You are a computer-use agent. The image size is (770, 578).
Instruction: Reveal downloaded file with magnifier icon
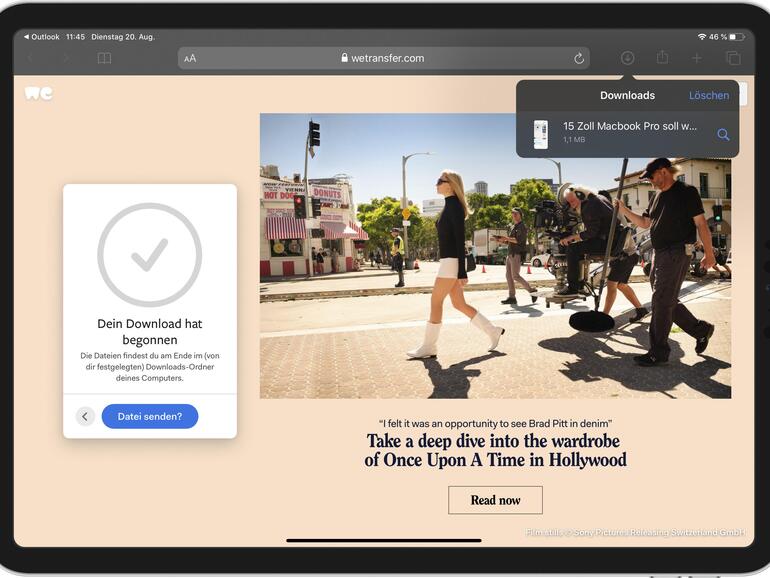pos(723,134)
